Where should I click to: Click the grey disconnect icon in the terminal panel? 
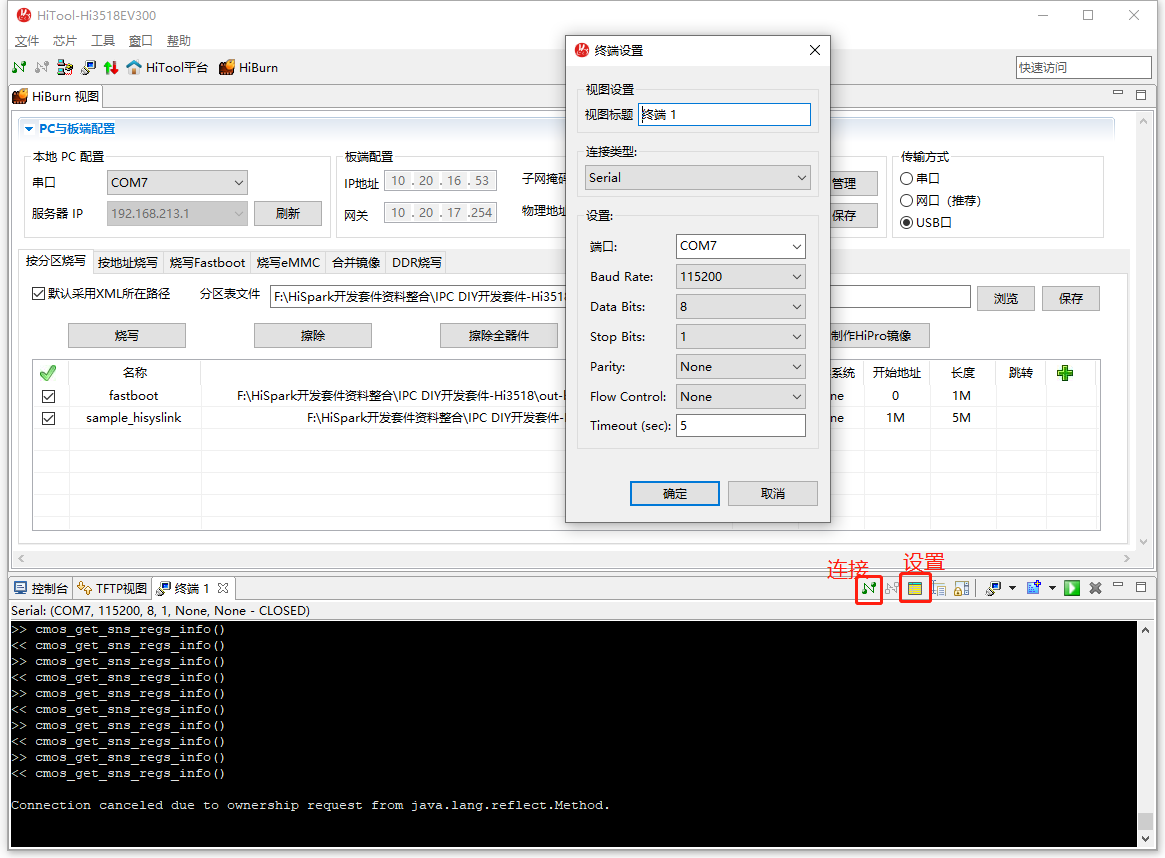[892, 589]
